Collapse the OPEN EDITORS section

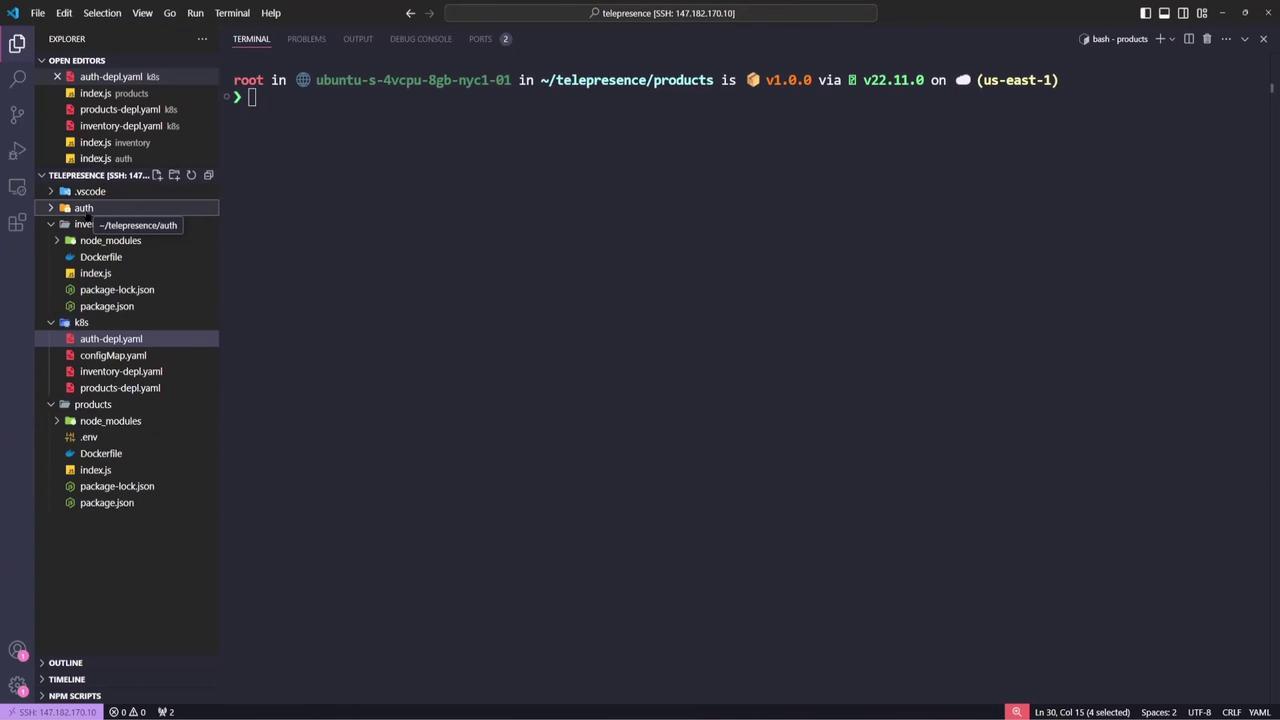(41, 60)
